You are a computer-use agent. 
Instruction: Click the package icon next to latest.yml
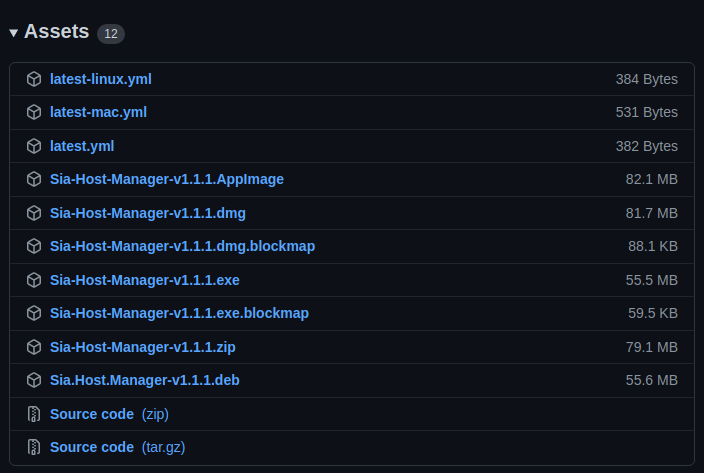[x=34, y=146]
